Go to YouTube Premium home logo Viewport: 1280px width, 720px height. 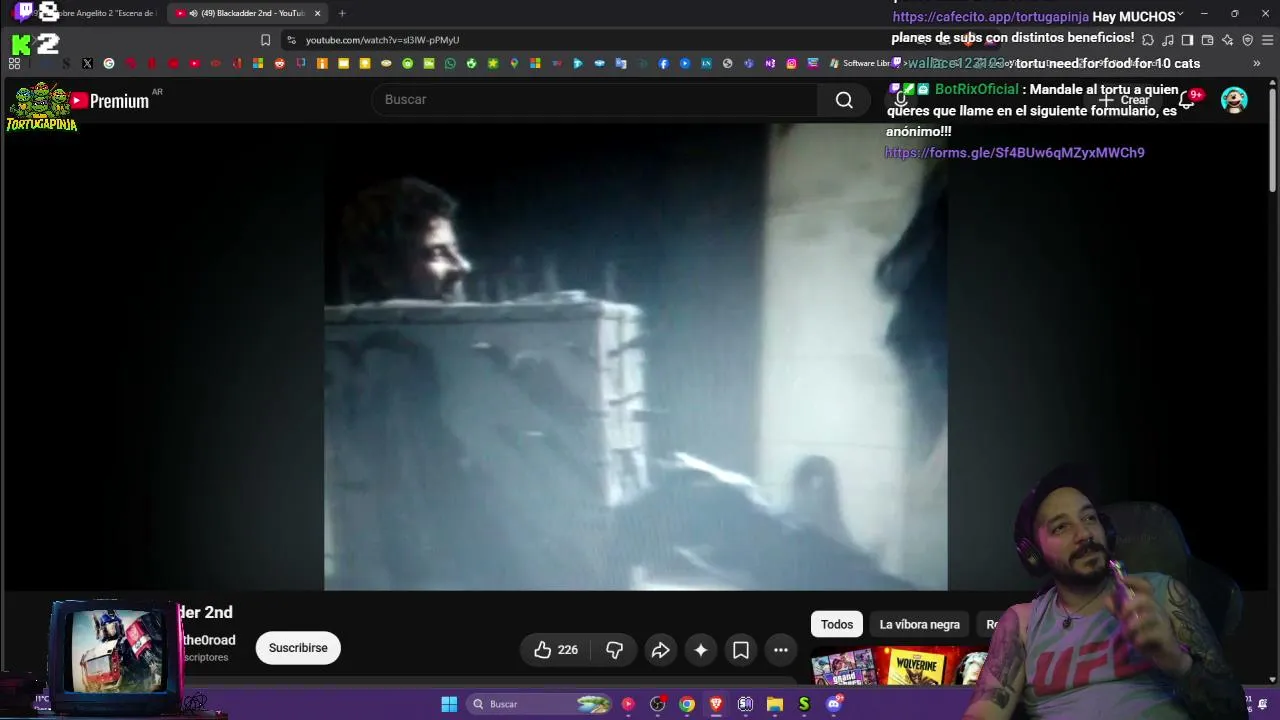tap(110, 101)
